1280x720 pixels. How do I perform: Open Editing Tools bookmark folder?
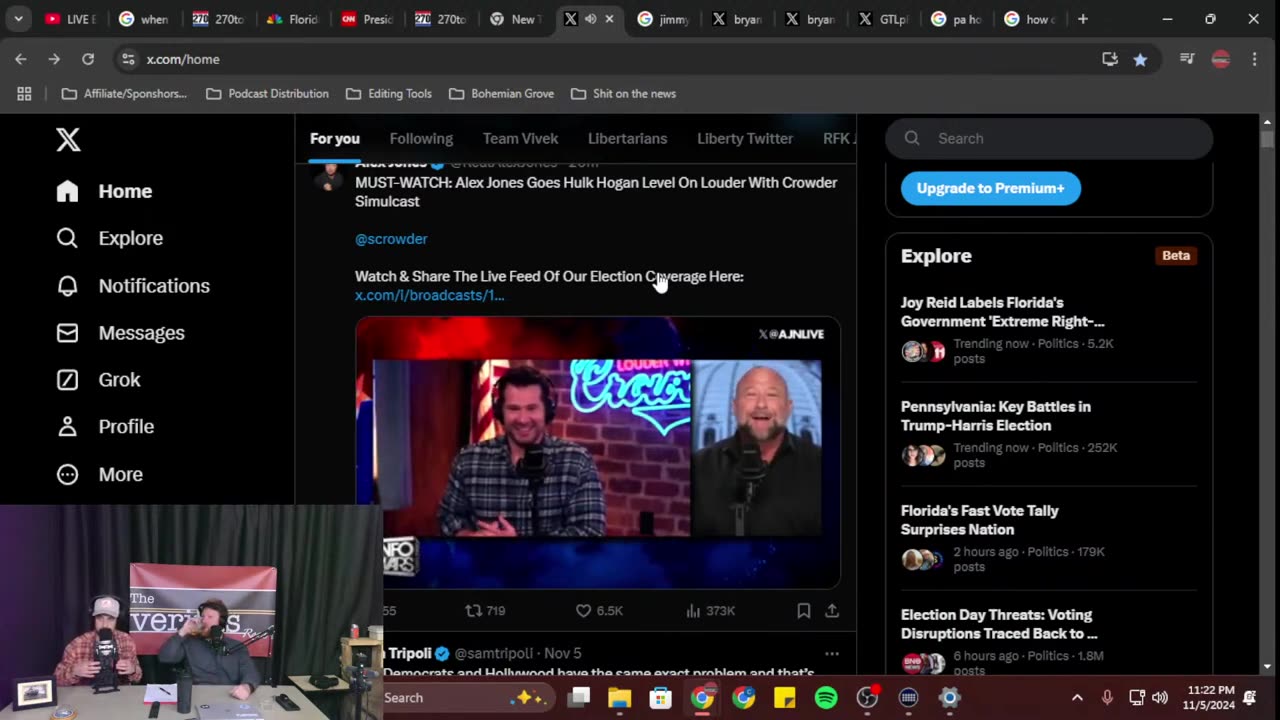point(389,93)
